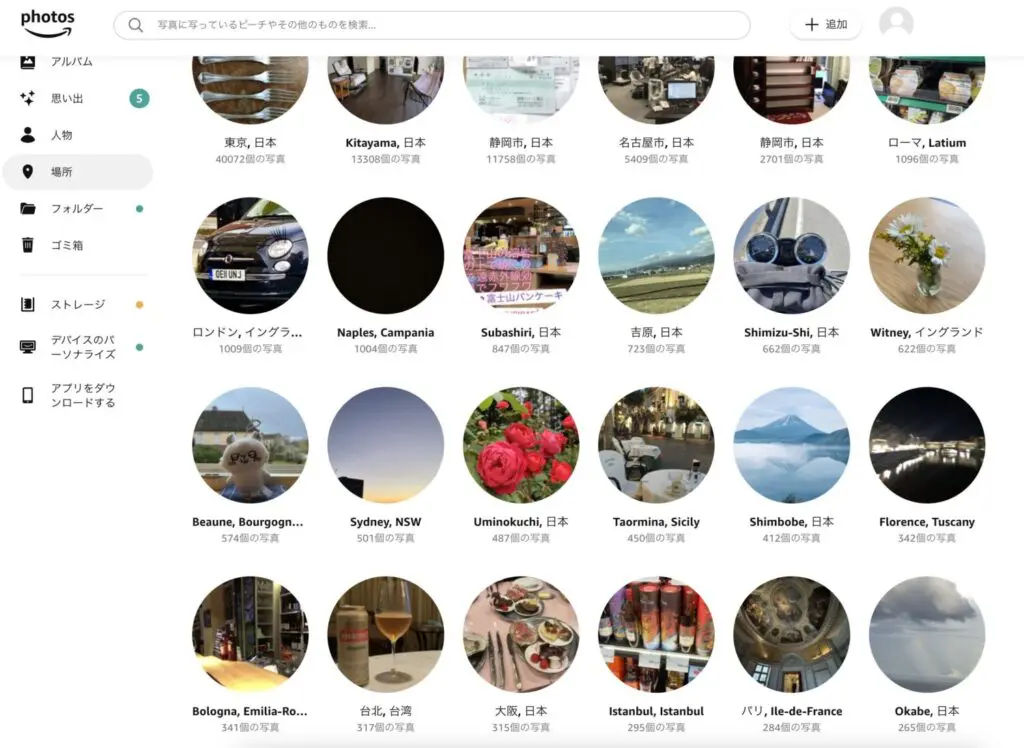1024x748 pixels.
Task: Open the user profile avatar
Action: 896,24
